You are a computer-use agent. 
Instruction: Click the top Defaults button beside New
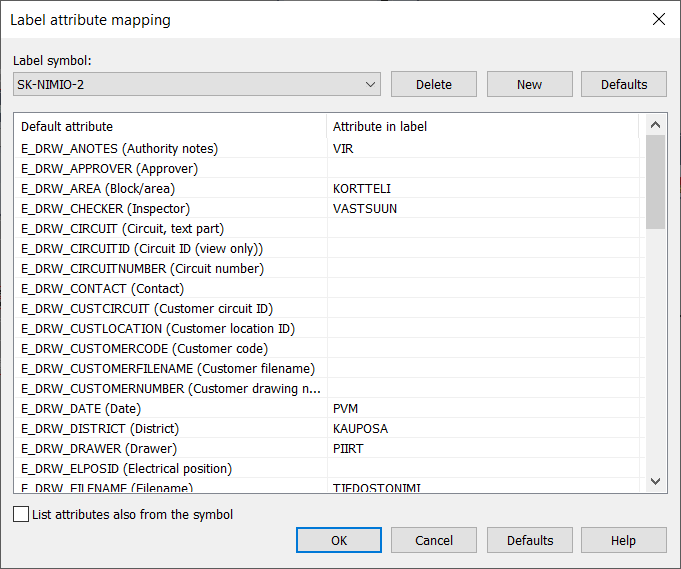(623, 85)
